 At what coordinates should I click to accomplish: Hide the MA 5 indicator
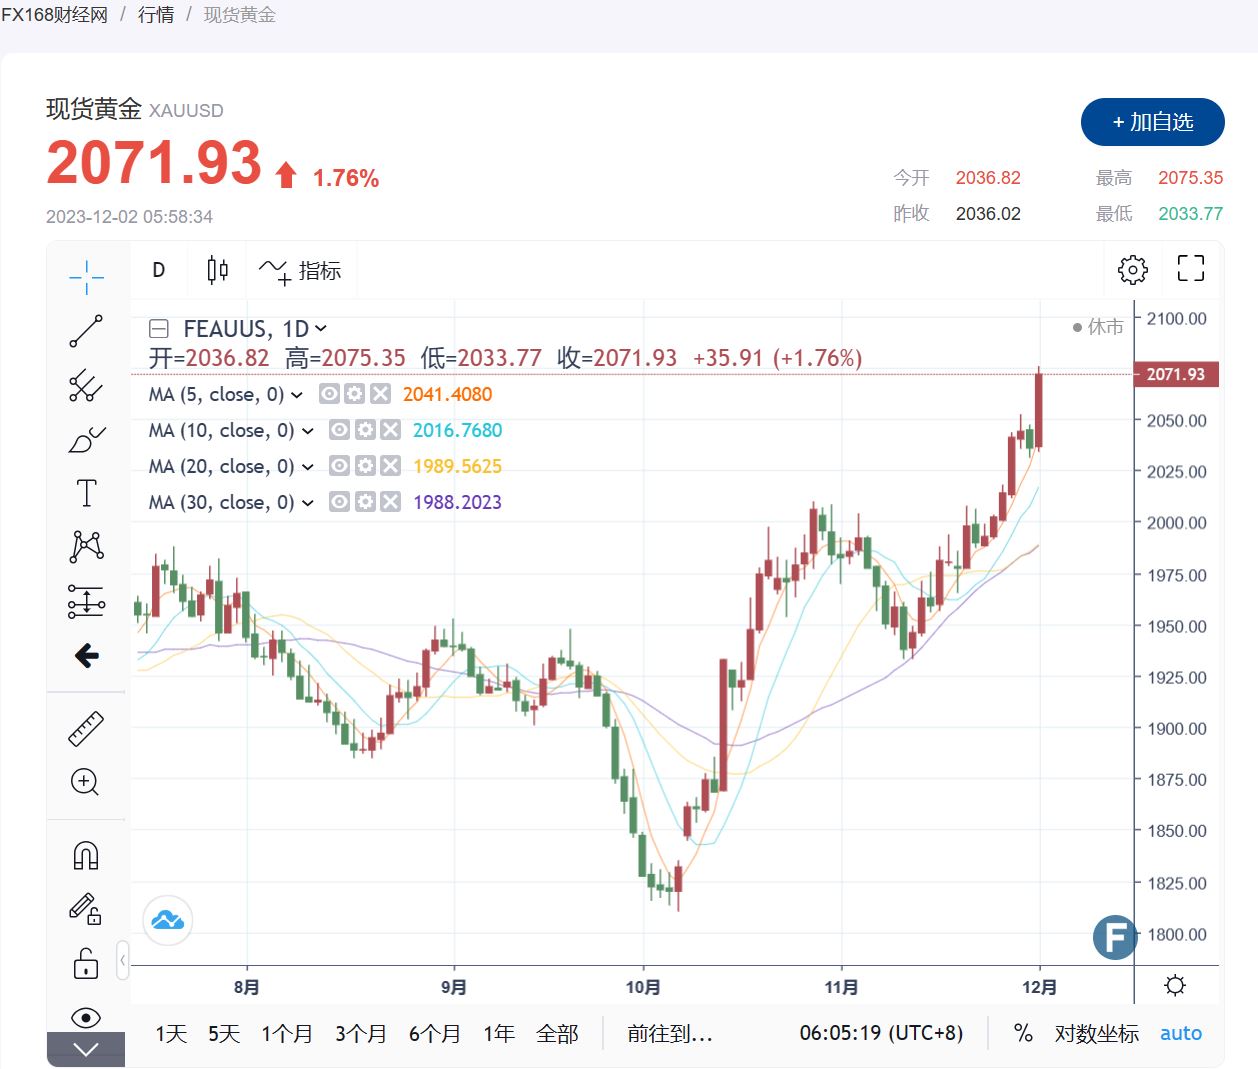329,394
